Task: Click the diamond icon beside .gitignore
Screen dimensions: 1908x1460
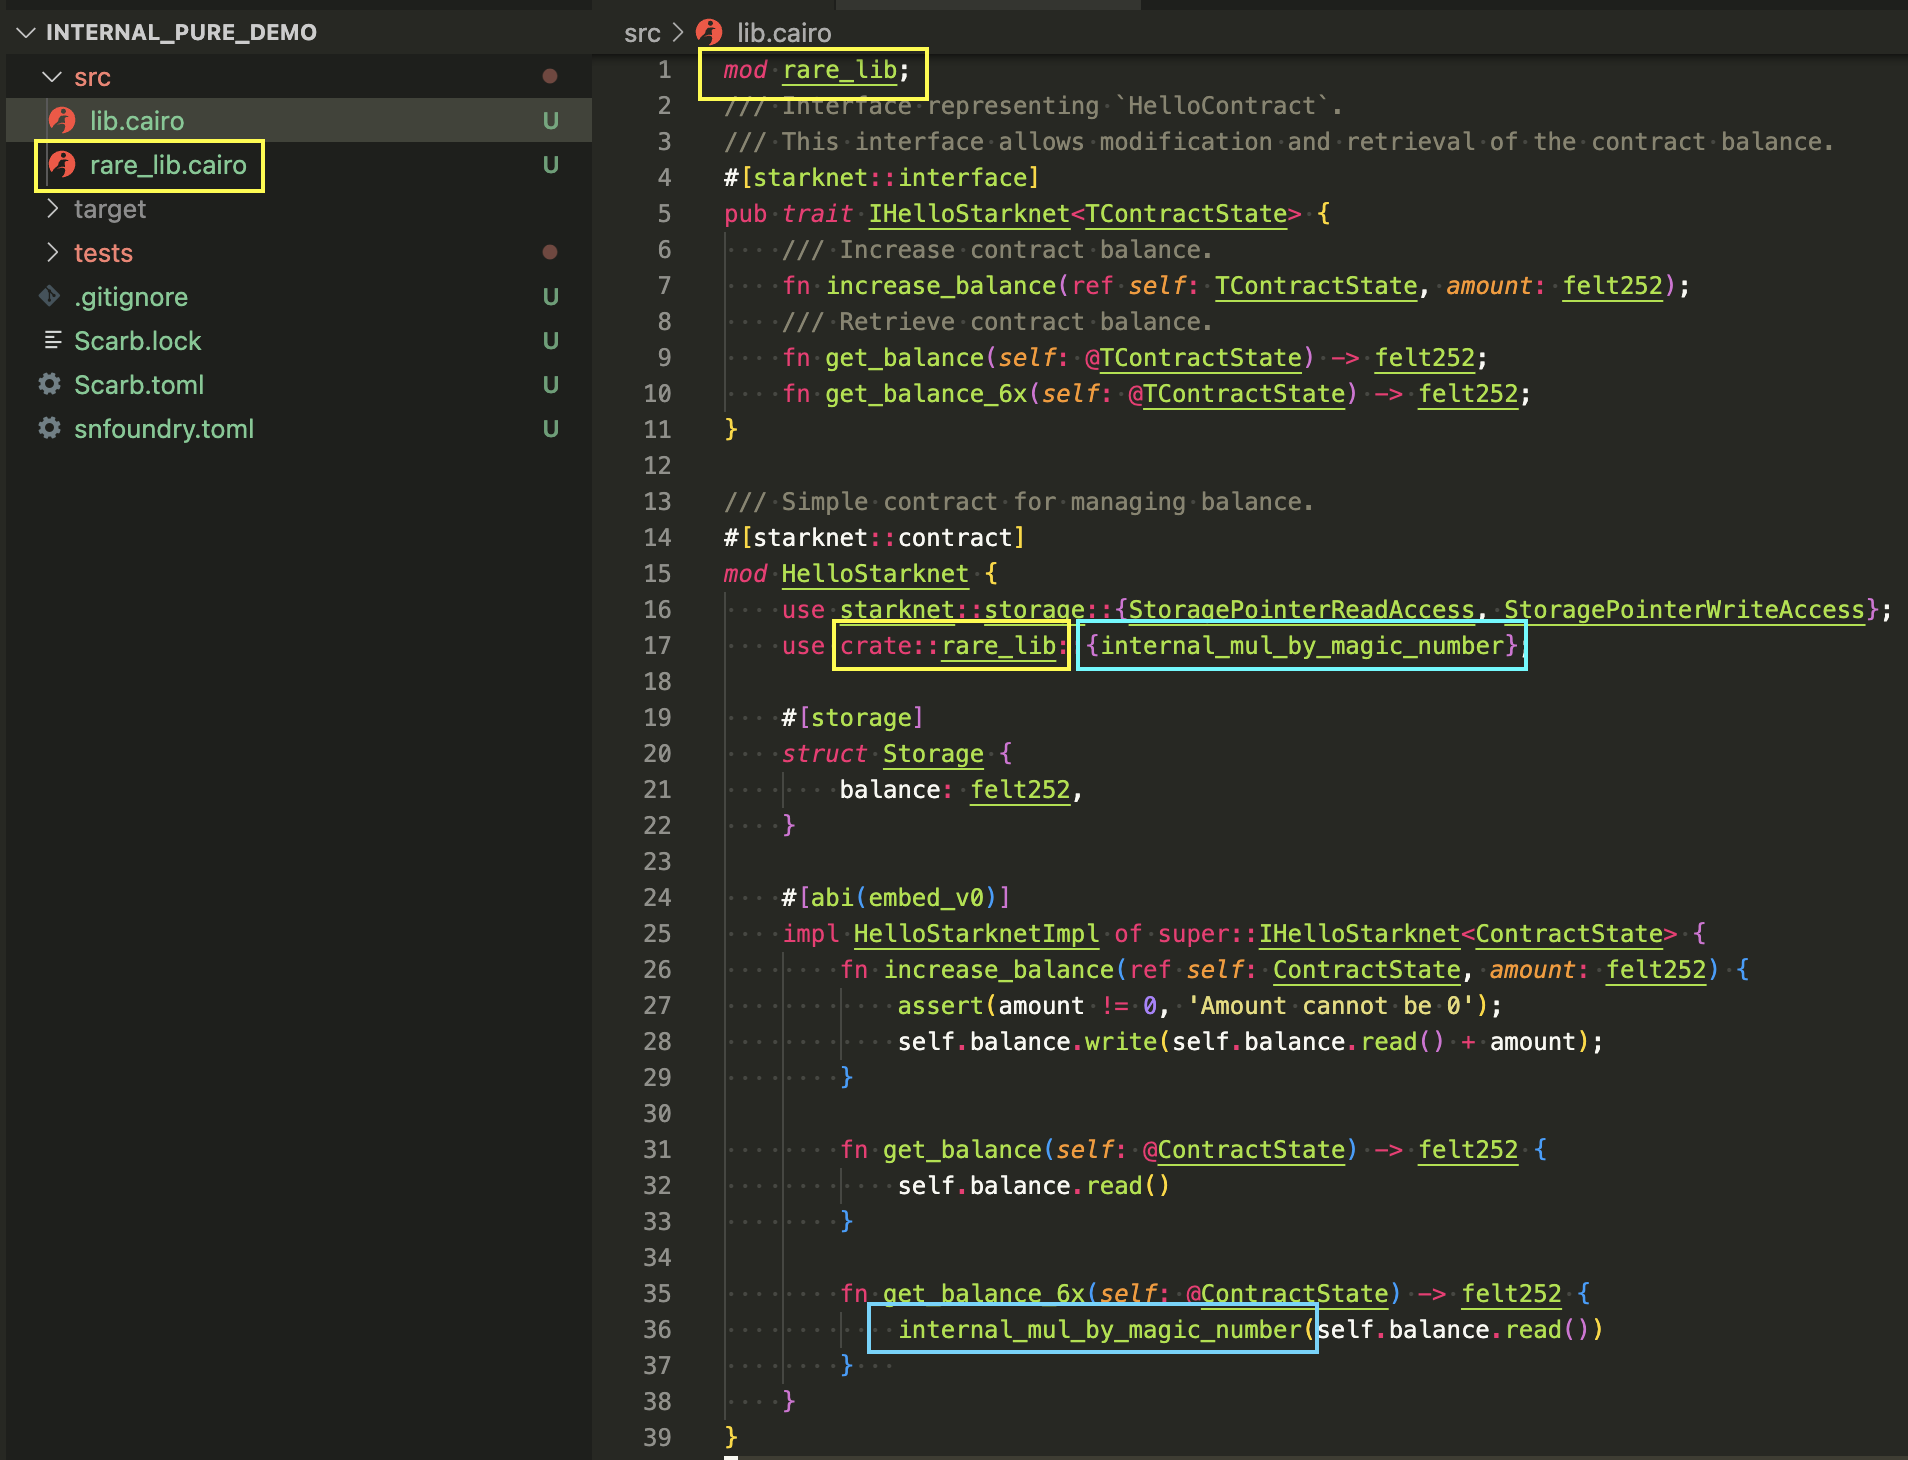Action: tap(49, 296)
